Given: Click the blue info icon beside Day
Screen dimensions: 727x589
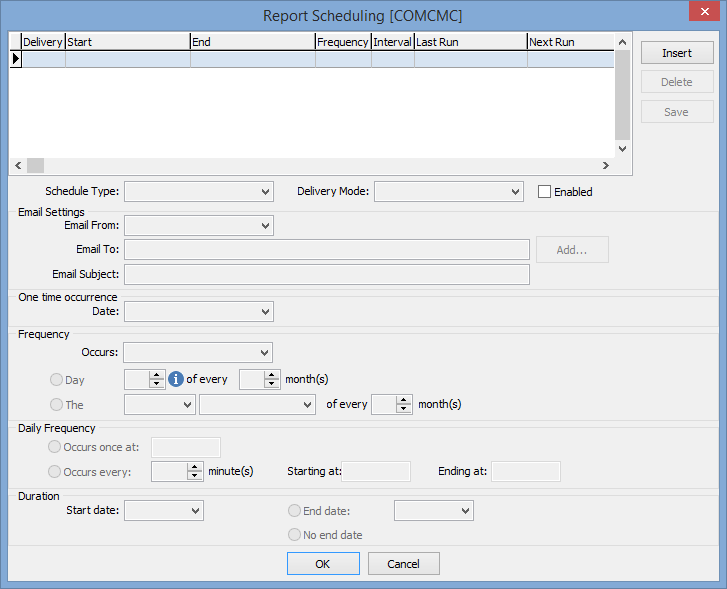Looking at the screenshot, I should (176, 379).
